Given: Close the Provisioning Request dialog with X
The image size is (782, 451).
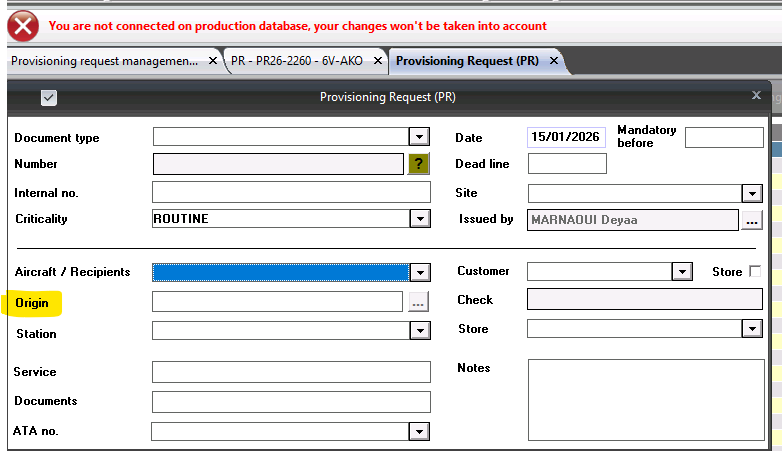Looking at the screenshot, I should [756, 95].
